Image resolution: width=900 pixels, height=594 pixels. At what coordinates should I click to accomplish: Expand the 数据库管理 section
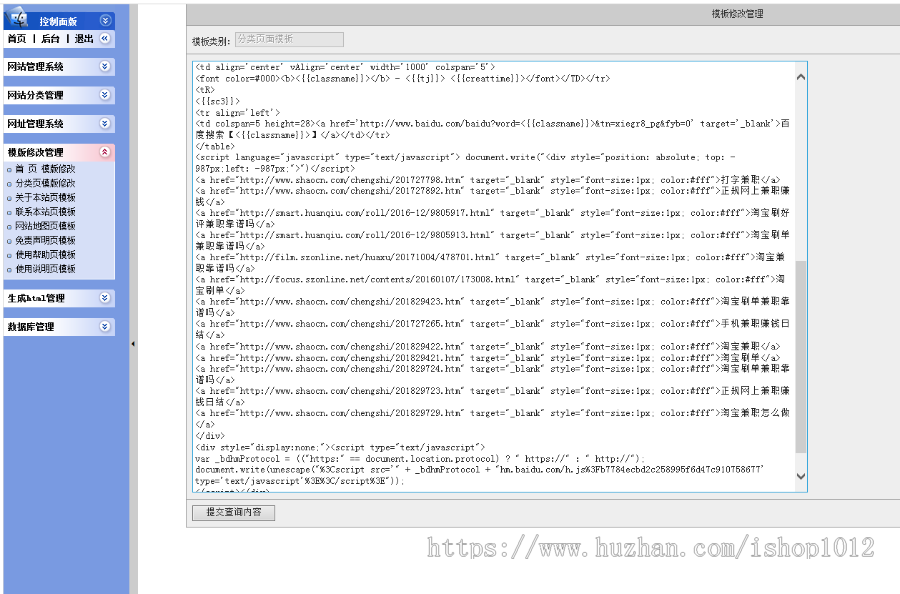click(104, 327)
